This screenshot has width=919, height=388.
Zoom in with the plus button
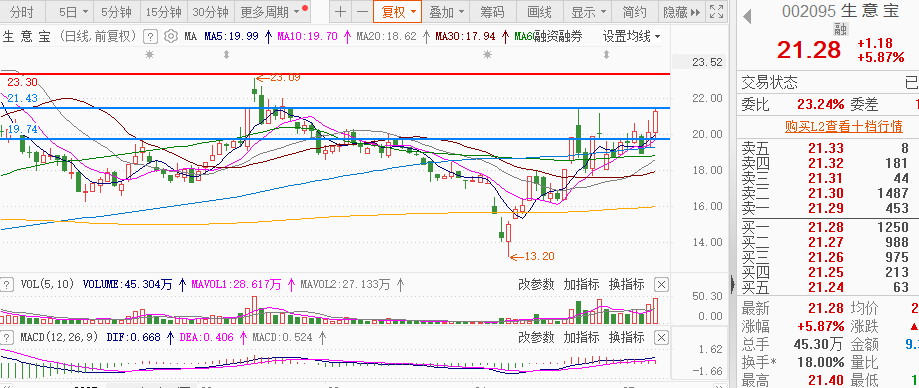pos(340,12)
